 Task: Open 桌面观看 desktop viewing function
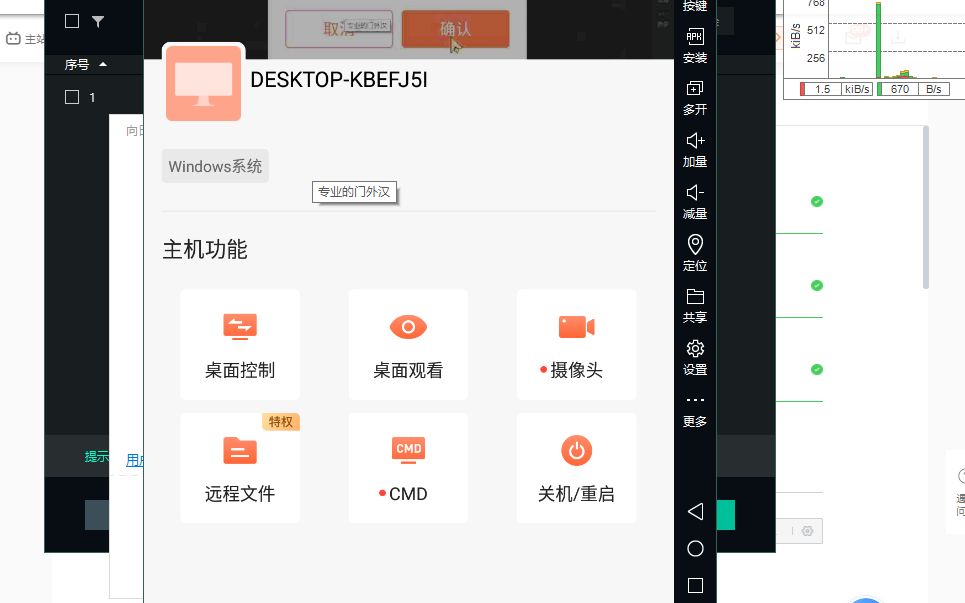pyautogui.click(x=407, y=344)
